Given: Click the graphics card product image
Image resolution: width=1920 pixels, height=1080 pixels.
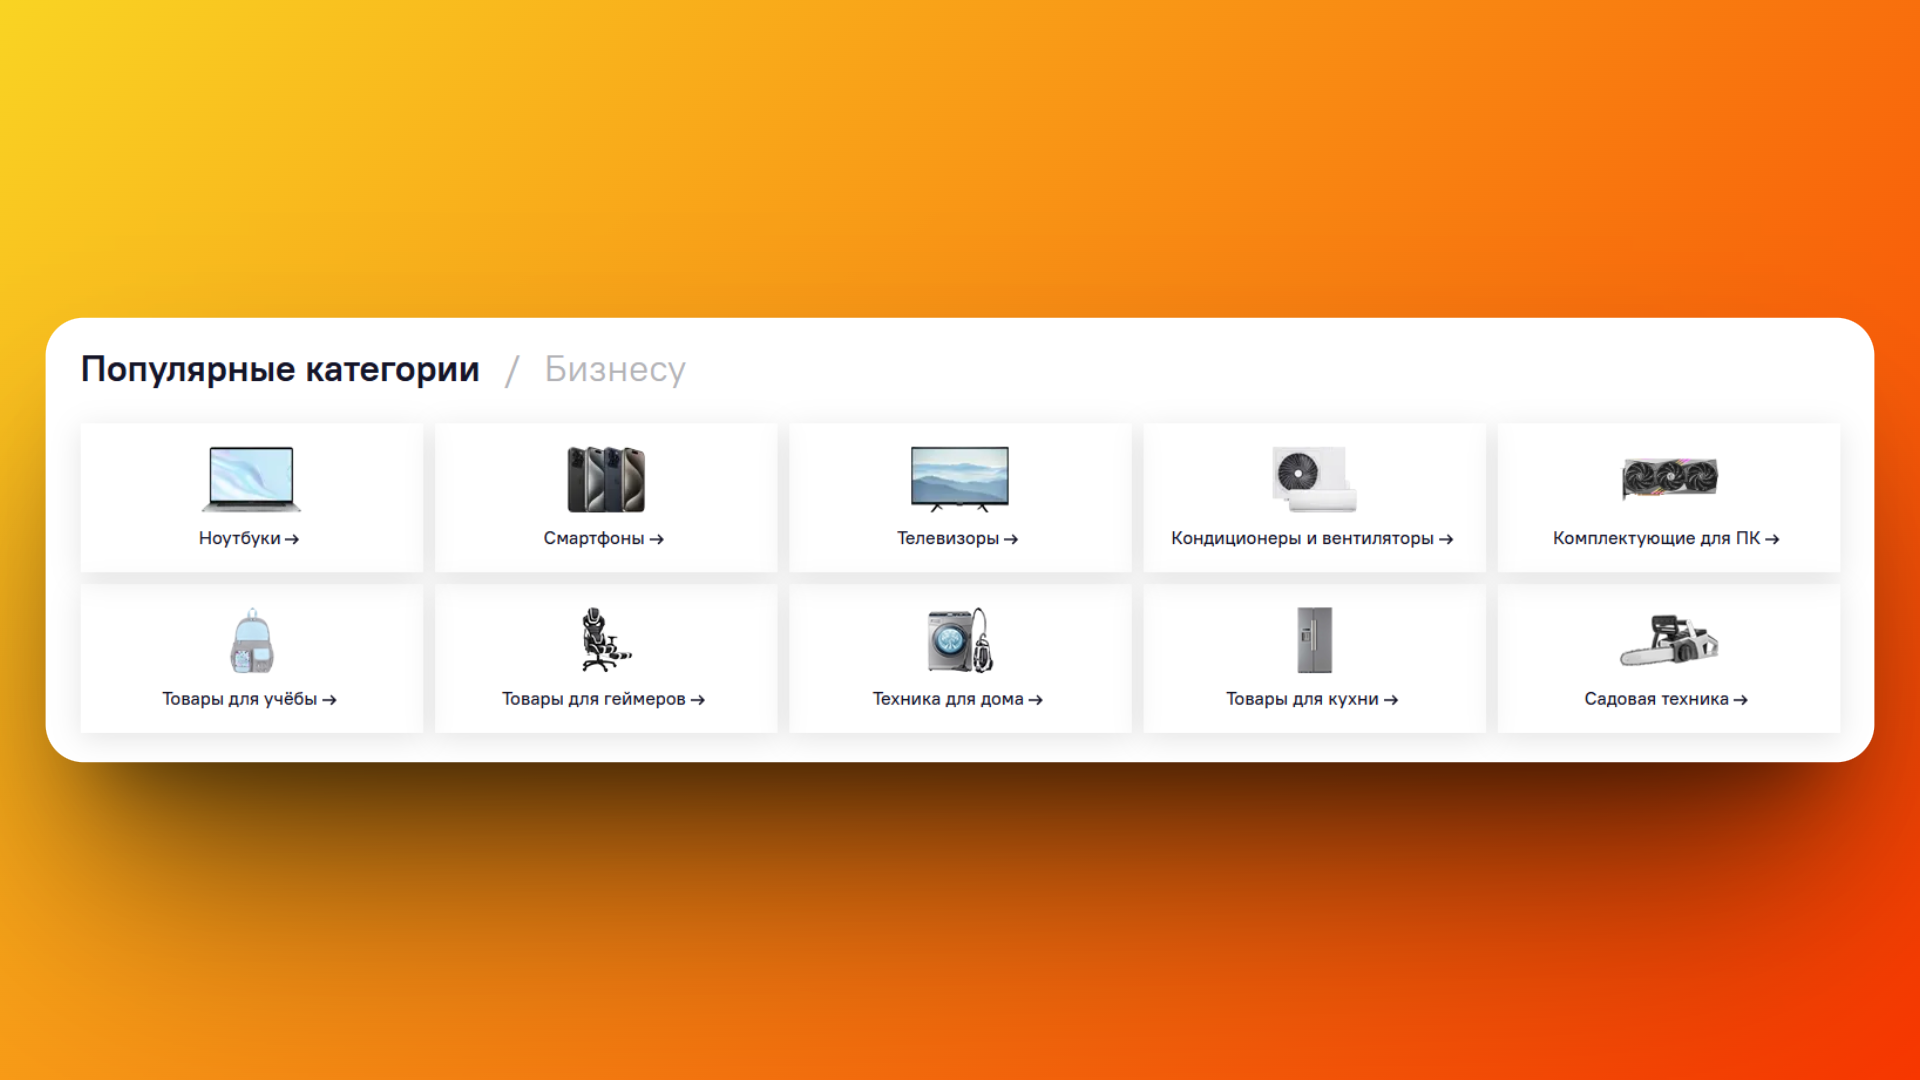Looking at the screenshot, I should click(x=1668, y=478).
